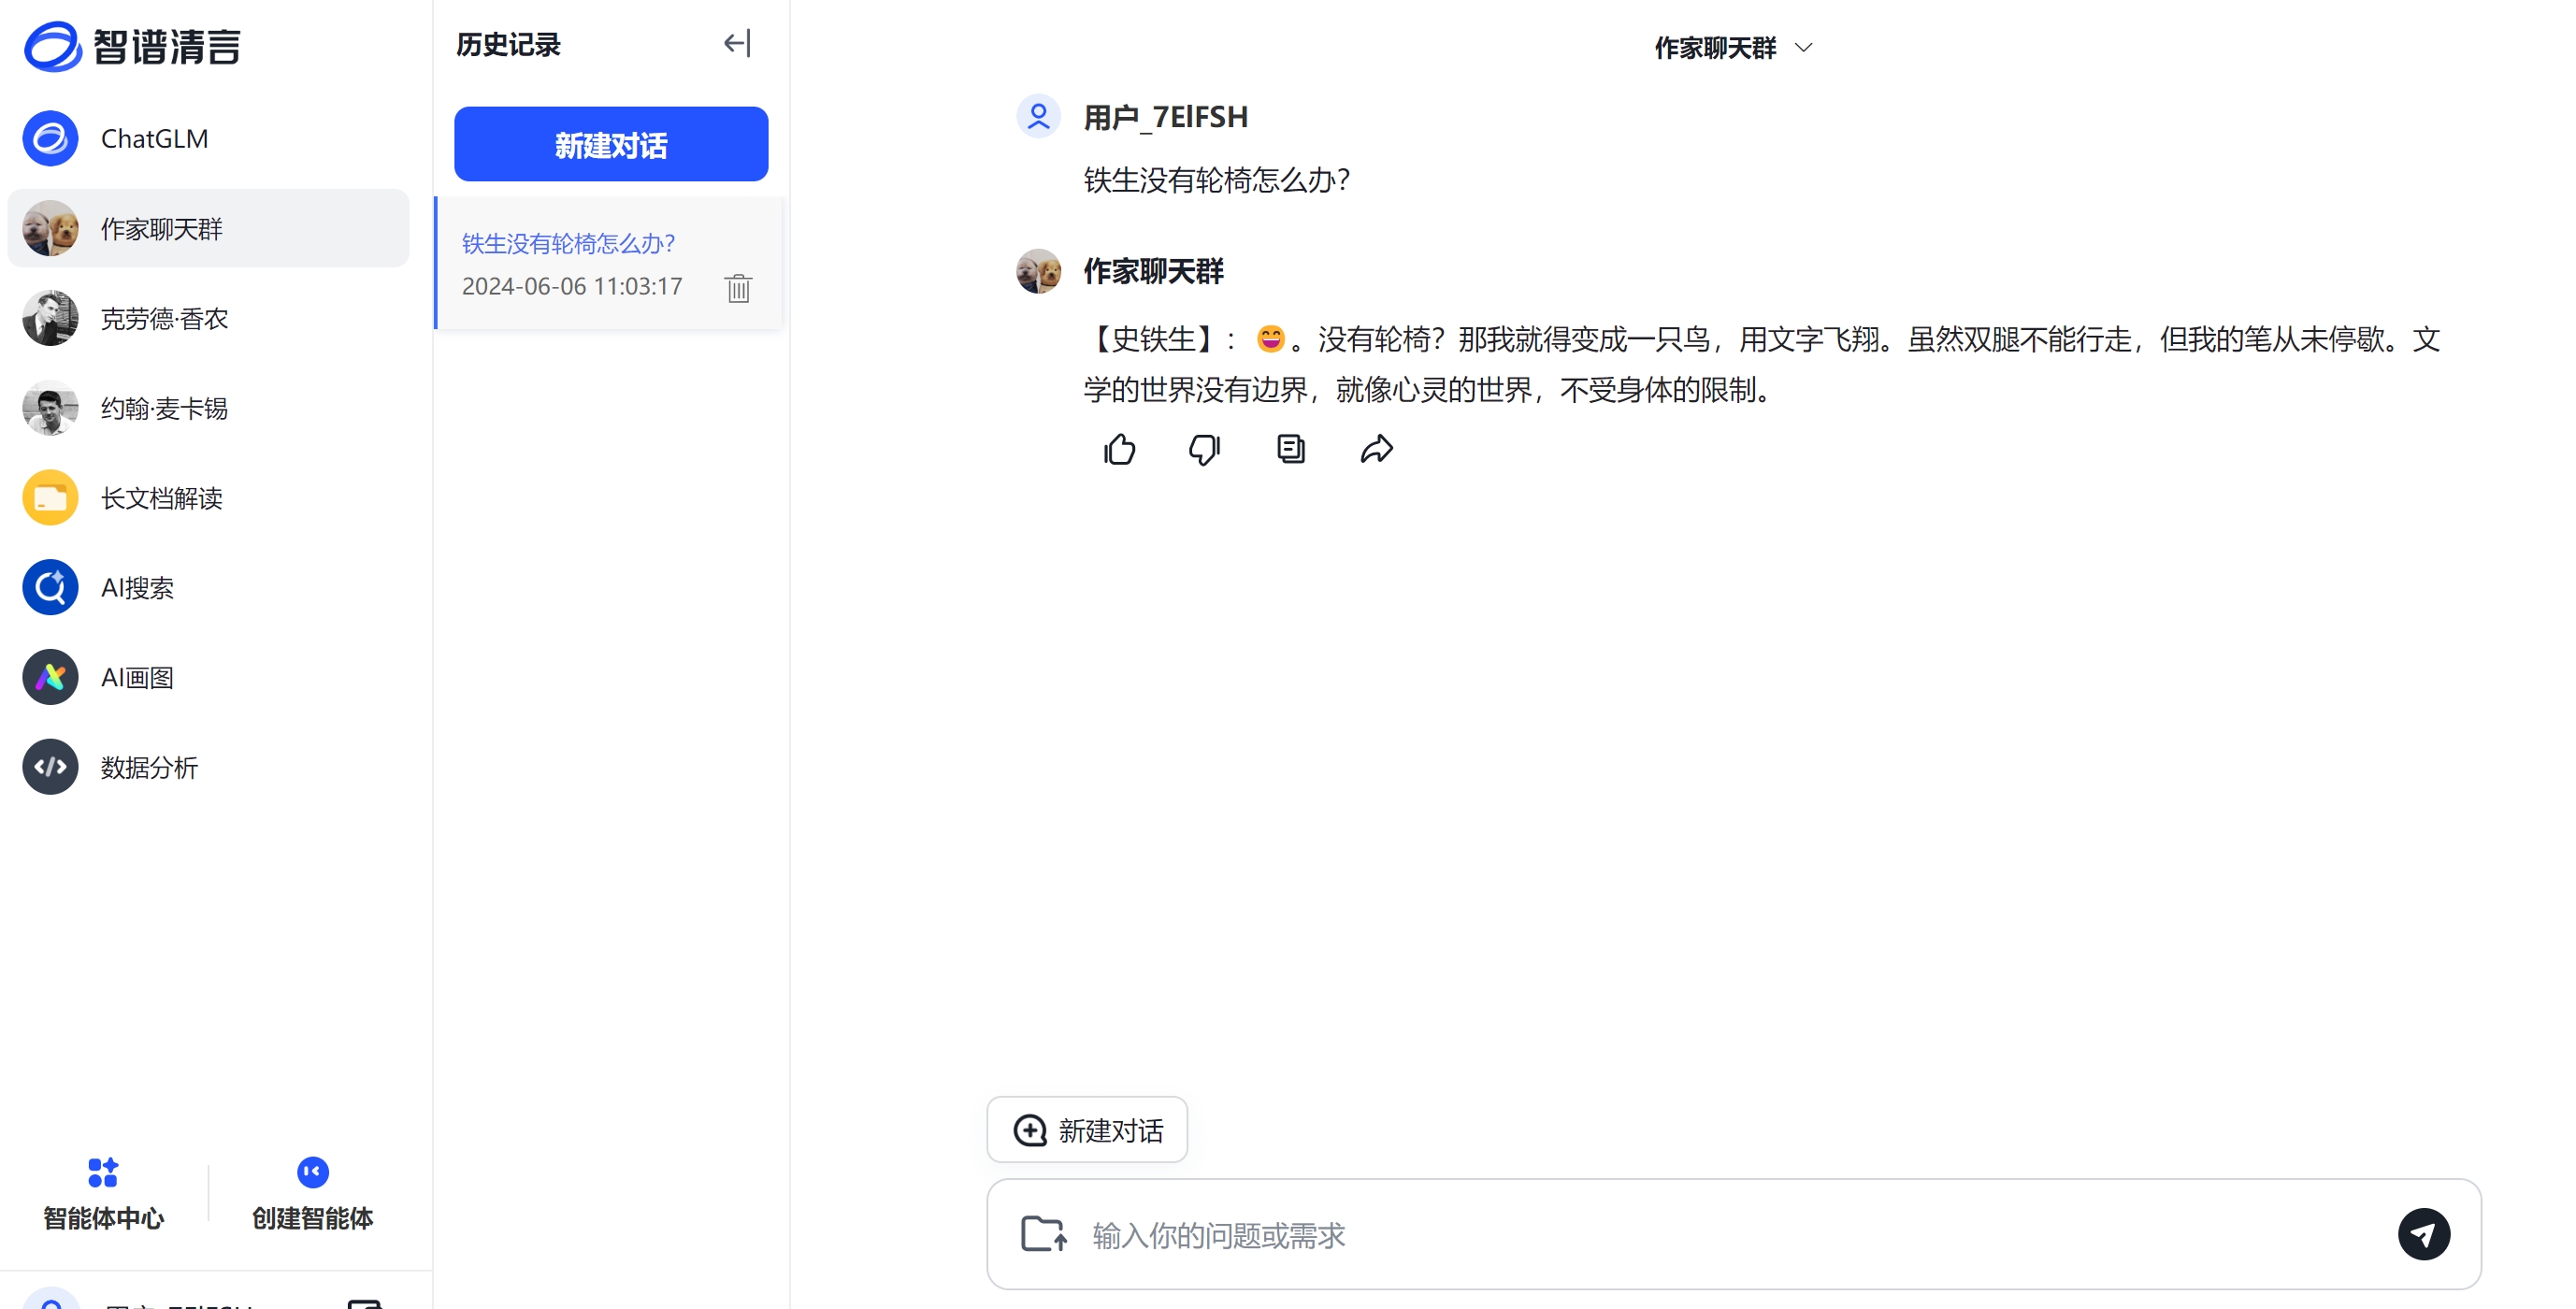The height and width of the screenshot is (1309, 2576).
Task: Open 约翰·麦卡锡 agent
Action: 165,408
